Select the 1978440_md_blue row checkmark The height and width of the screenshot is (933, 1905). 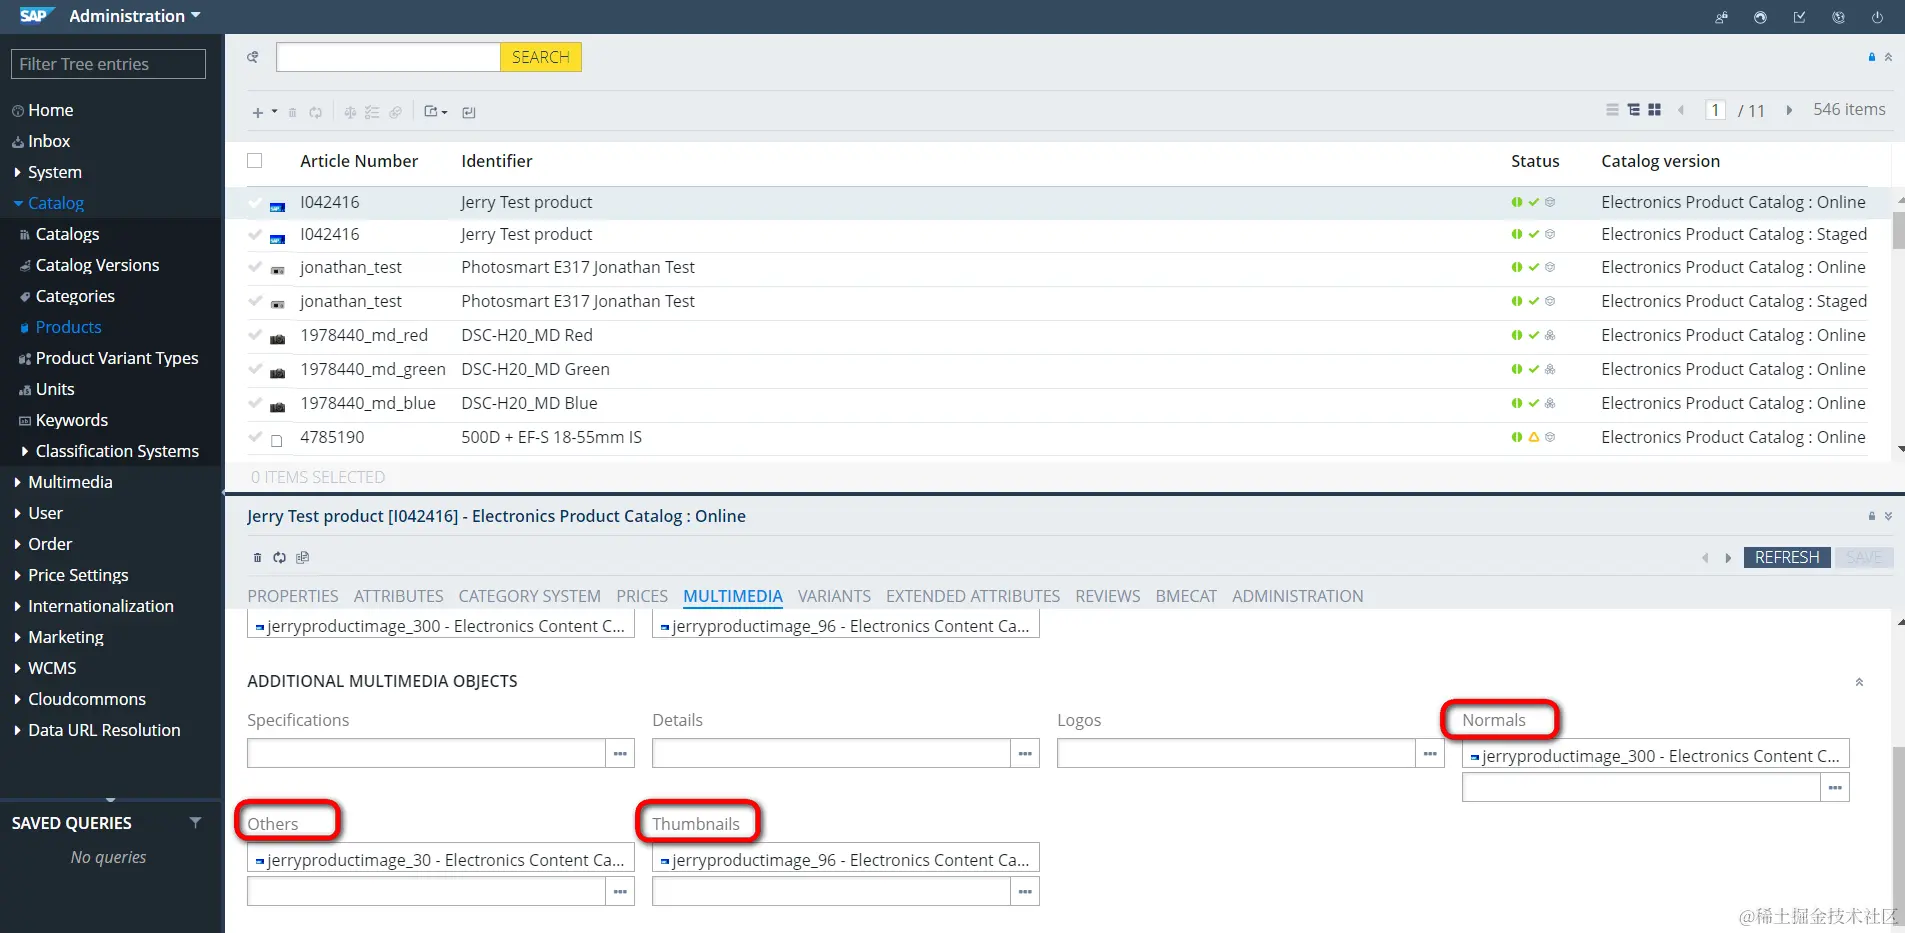pyautogui.click(x=255, y=403)
